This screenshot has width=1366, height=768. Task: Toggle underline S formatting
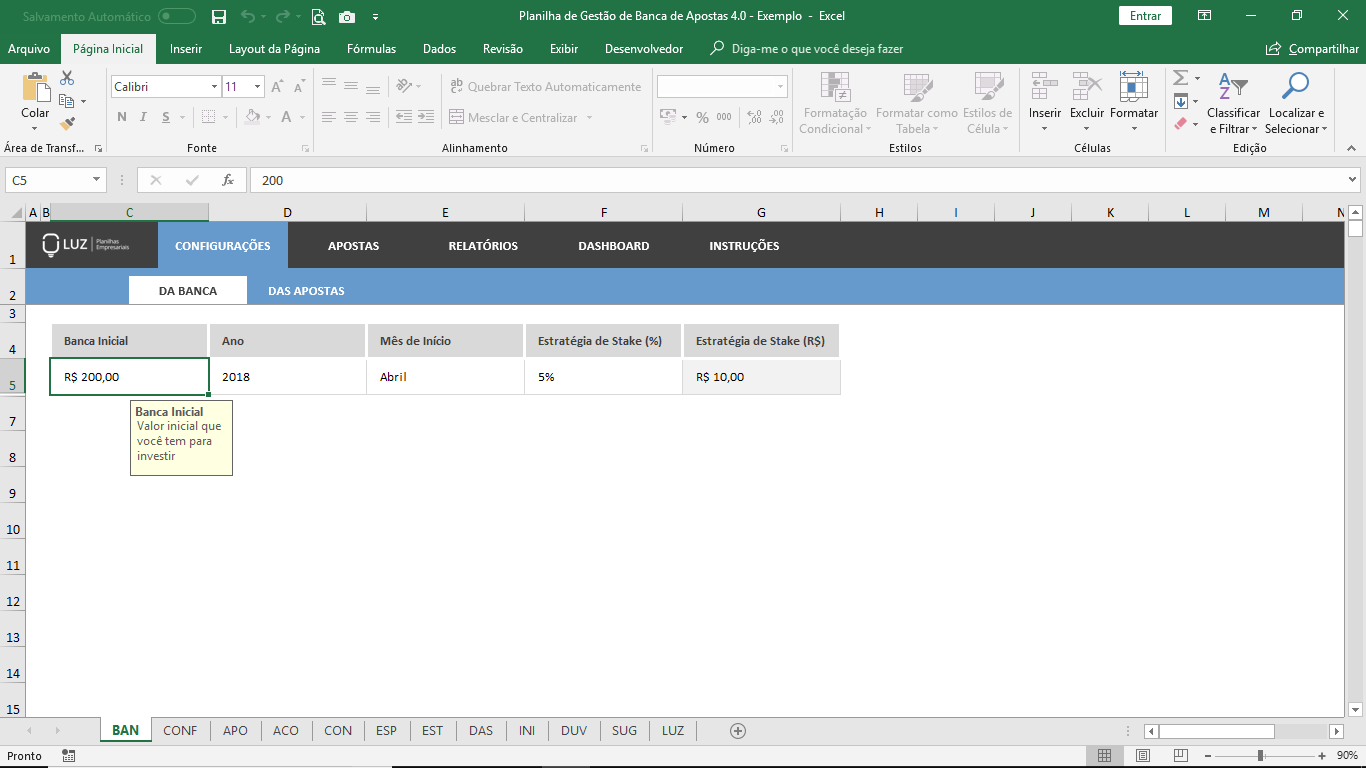(x=165, y=117)
